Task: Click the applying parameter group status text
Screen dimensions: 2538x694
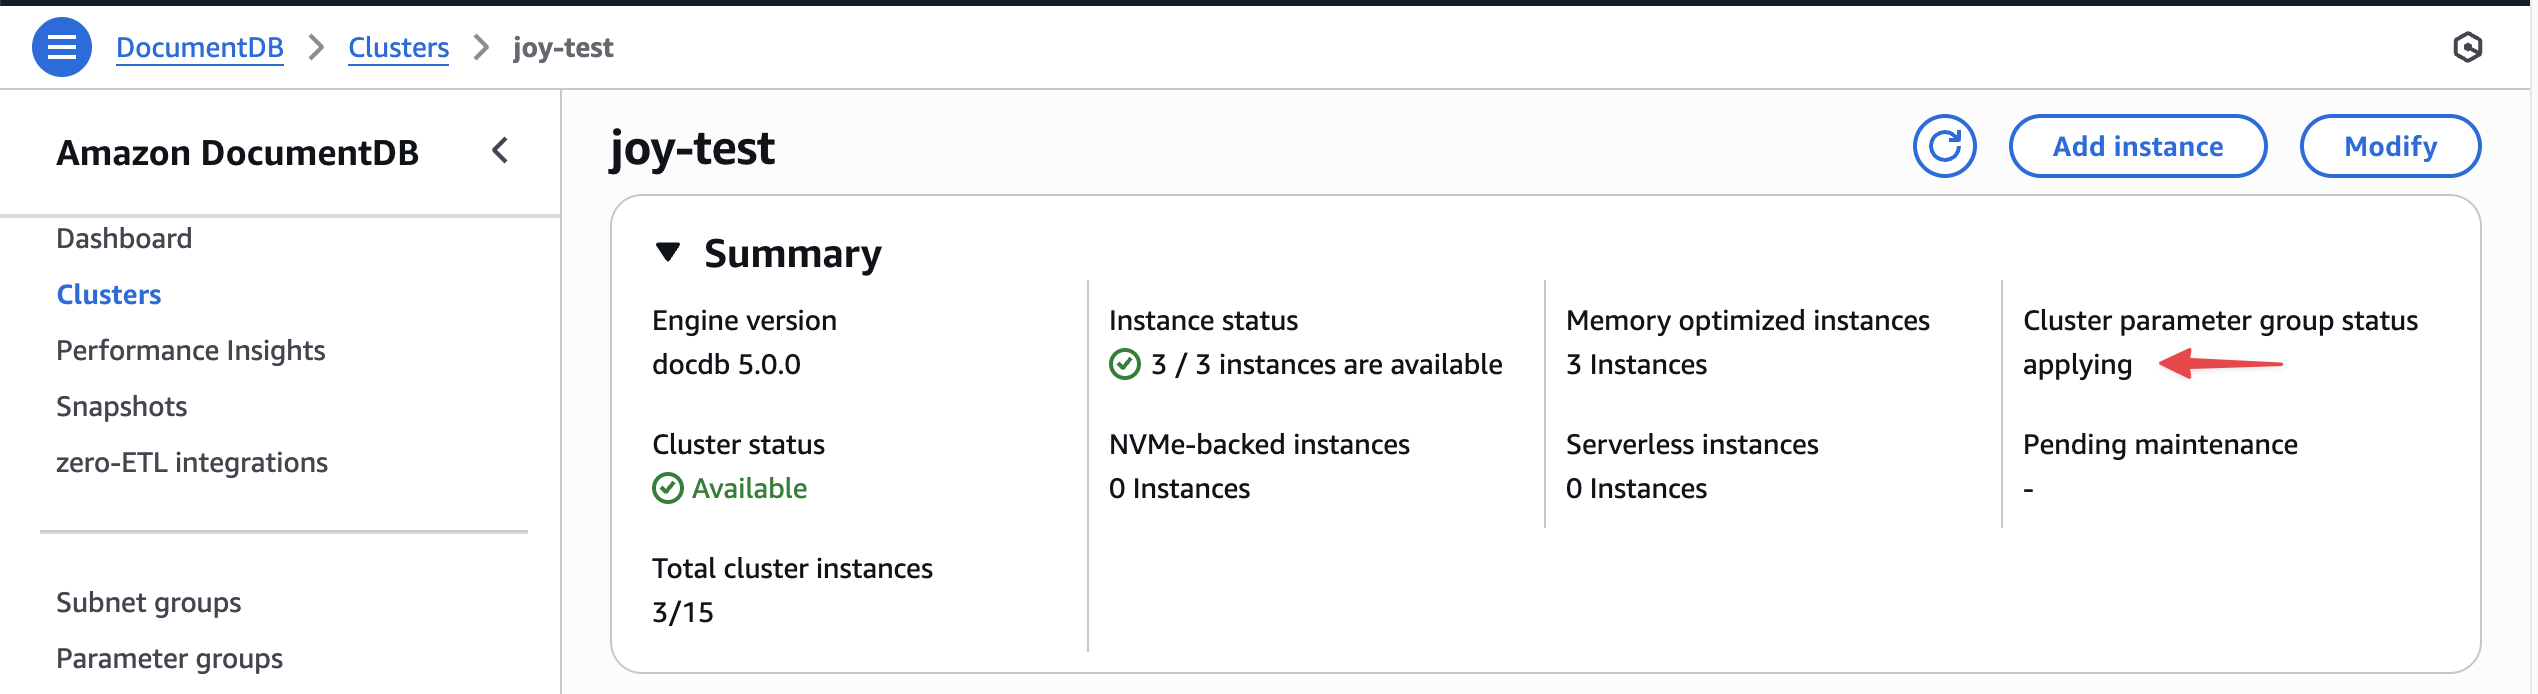Action: coord(2077,365)
